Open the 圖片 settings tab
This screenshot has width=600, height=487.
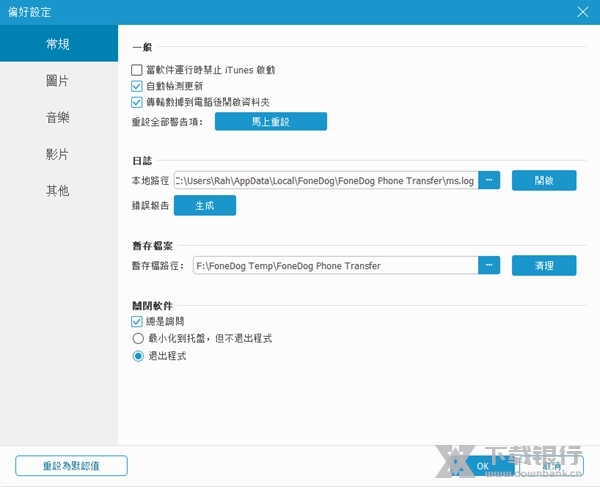tap(59, 81)
